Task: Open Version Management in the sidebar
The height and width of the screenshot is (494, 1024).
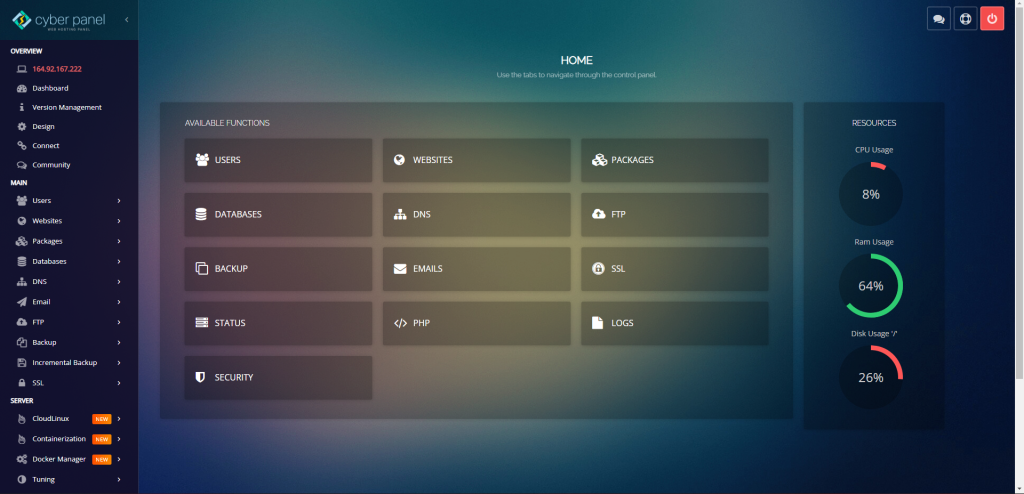Action: click(66, 107)
